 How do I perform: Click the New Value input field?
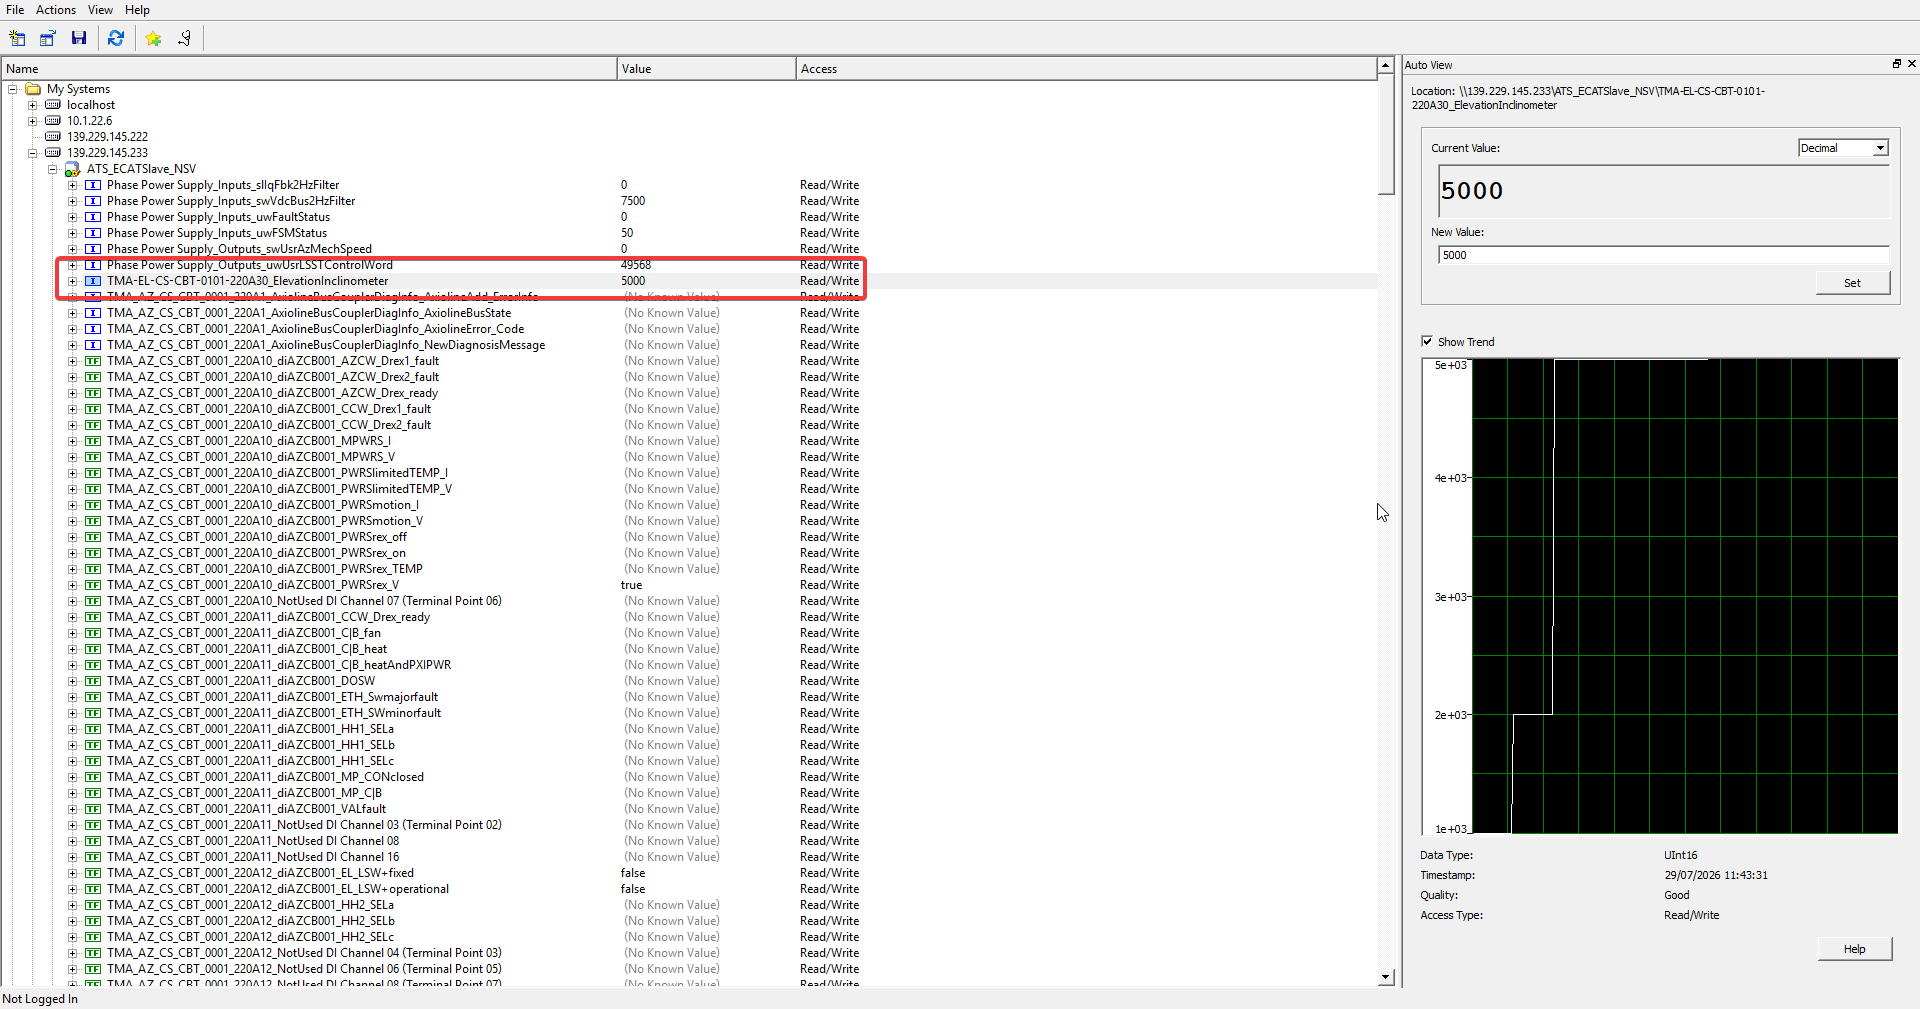[x=1663, y=255]
